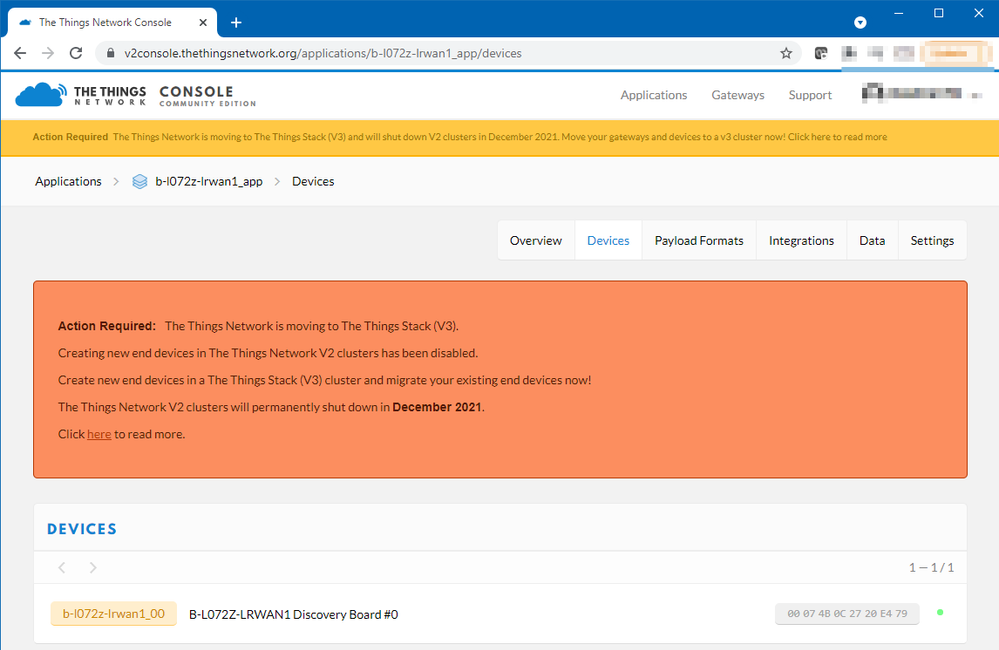
Task: Click the yellow Action Required banner
Action: tap(500, 137)
